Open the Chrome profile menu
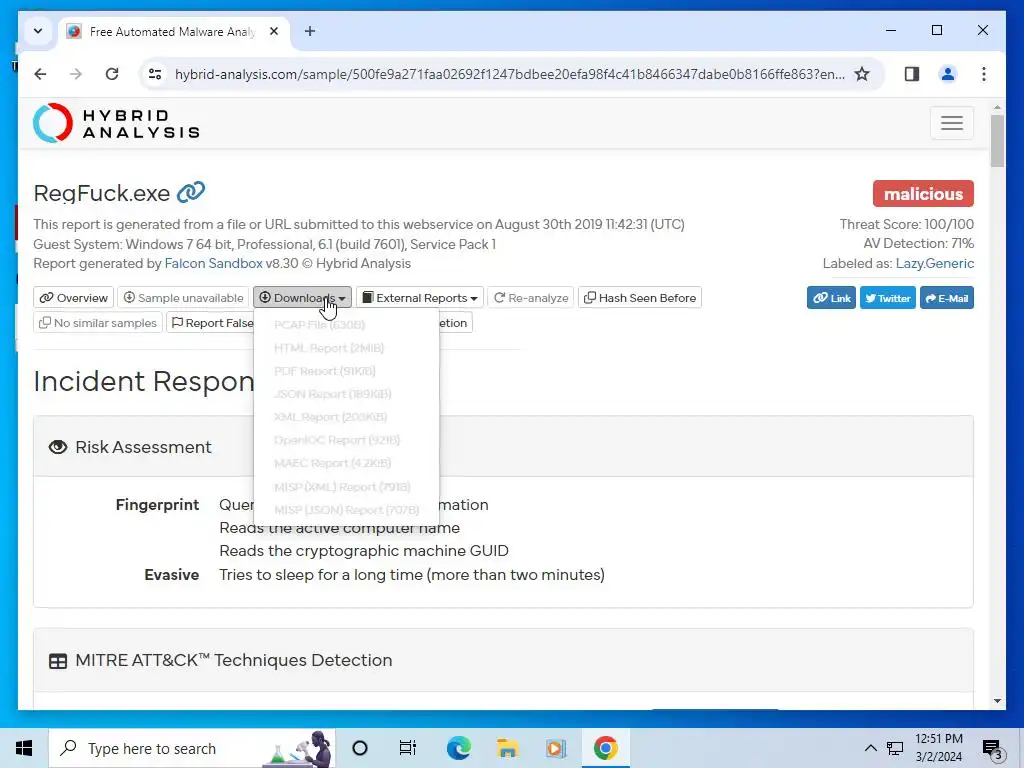 click(948, 74)
